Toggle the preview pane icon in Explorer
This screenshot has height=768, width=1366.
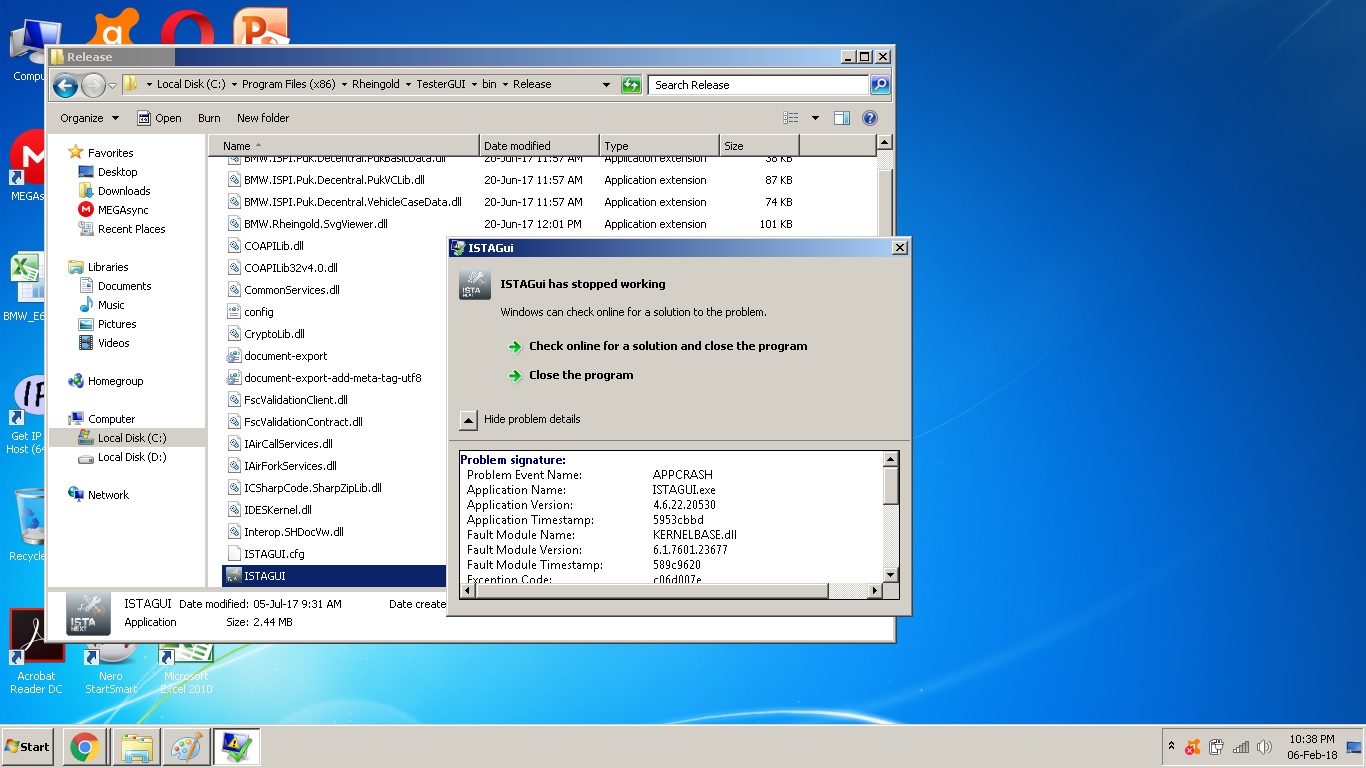pos(842,118)
